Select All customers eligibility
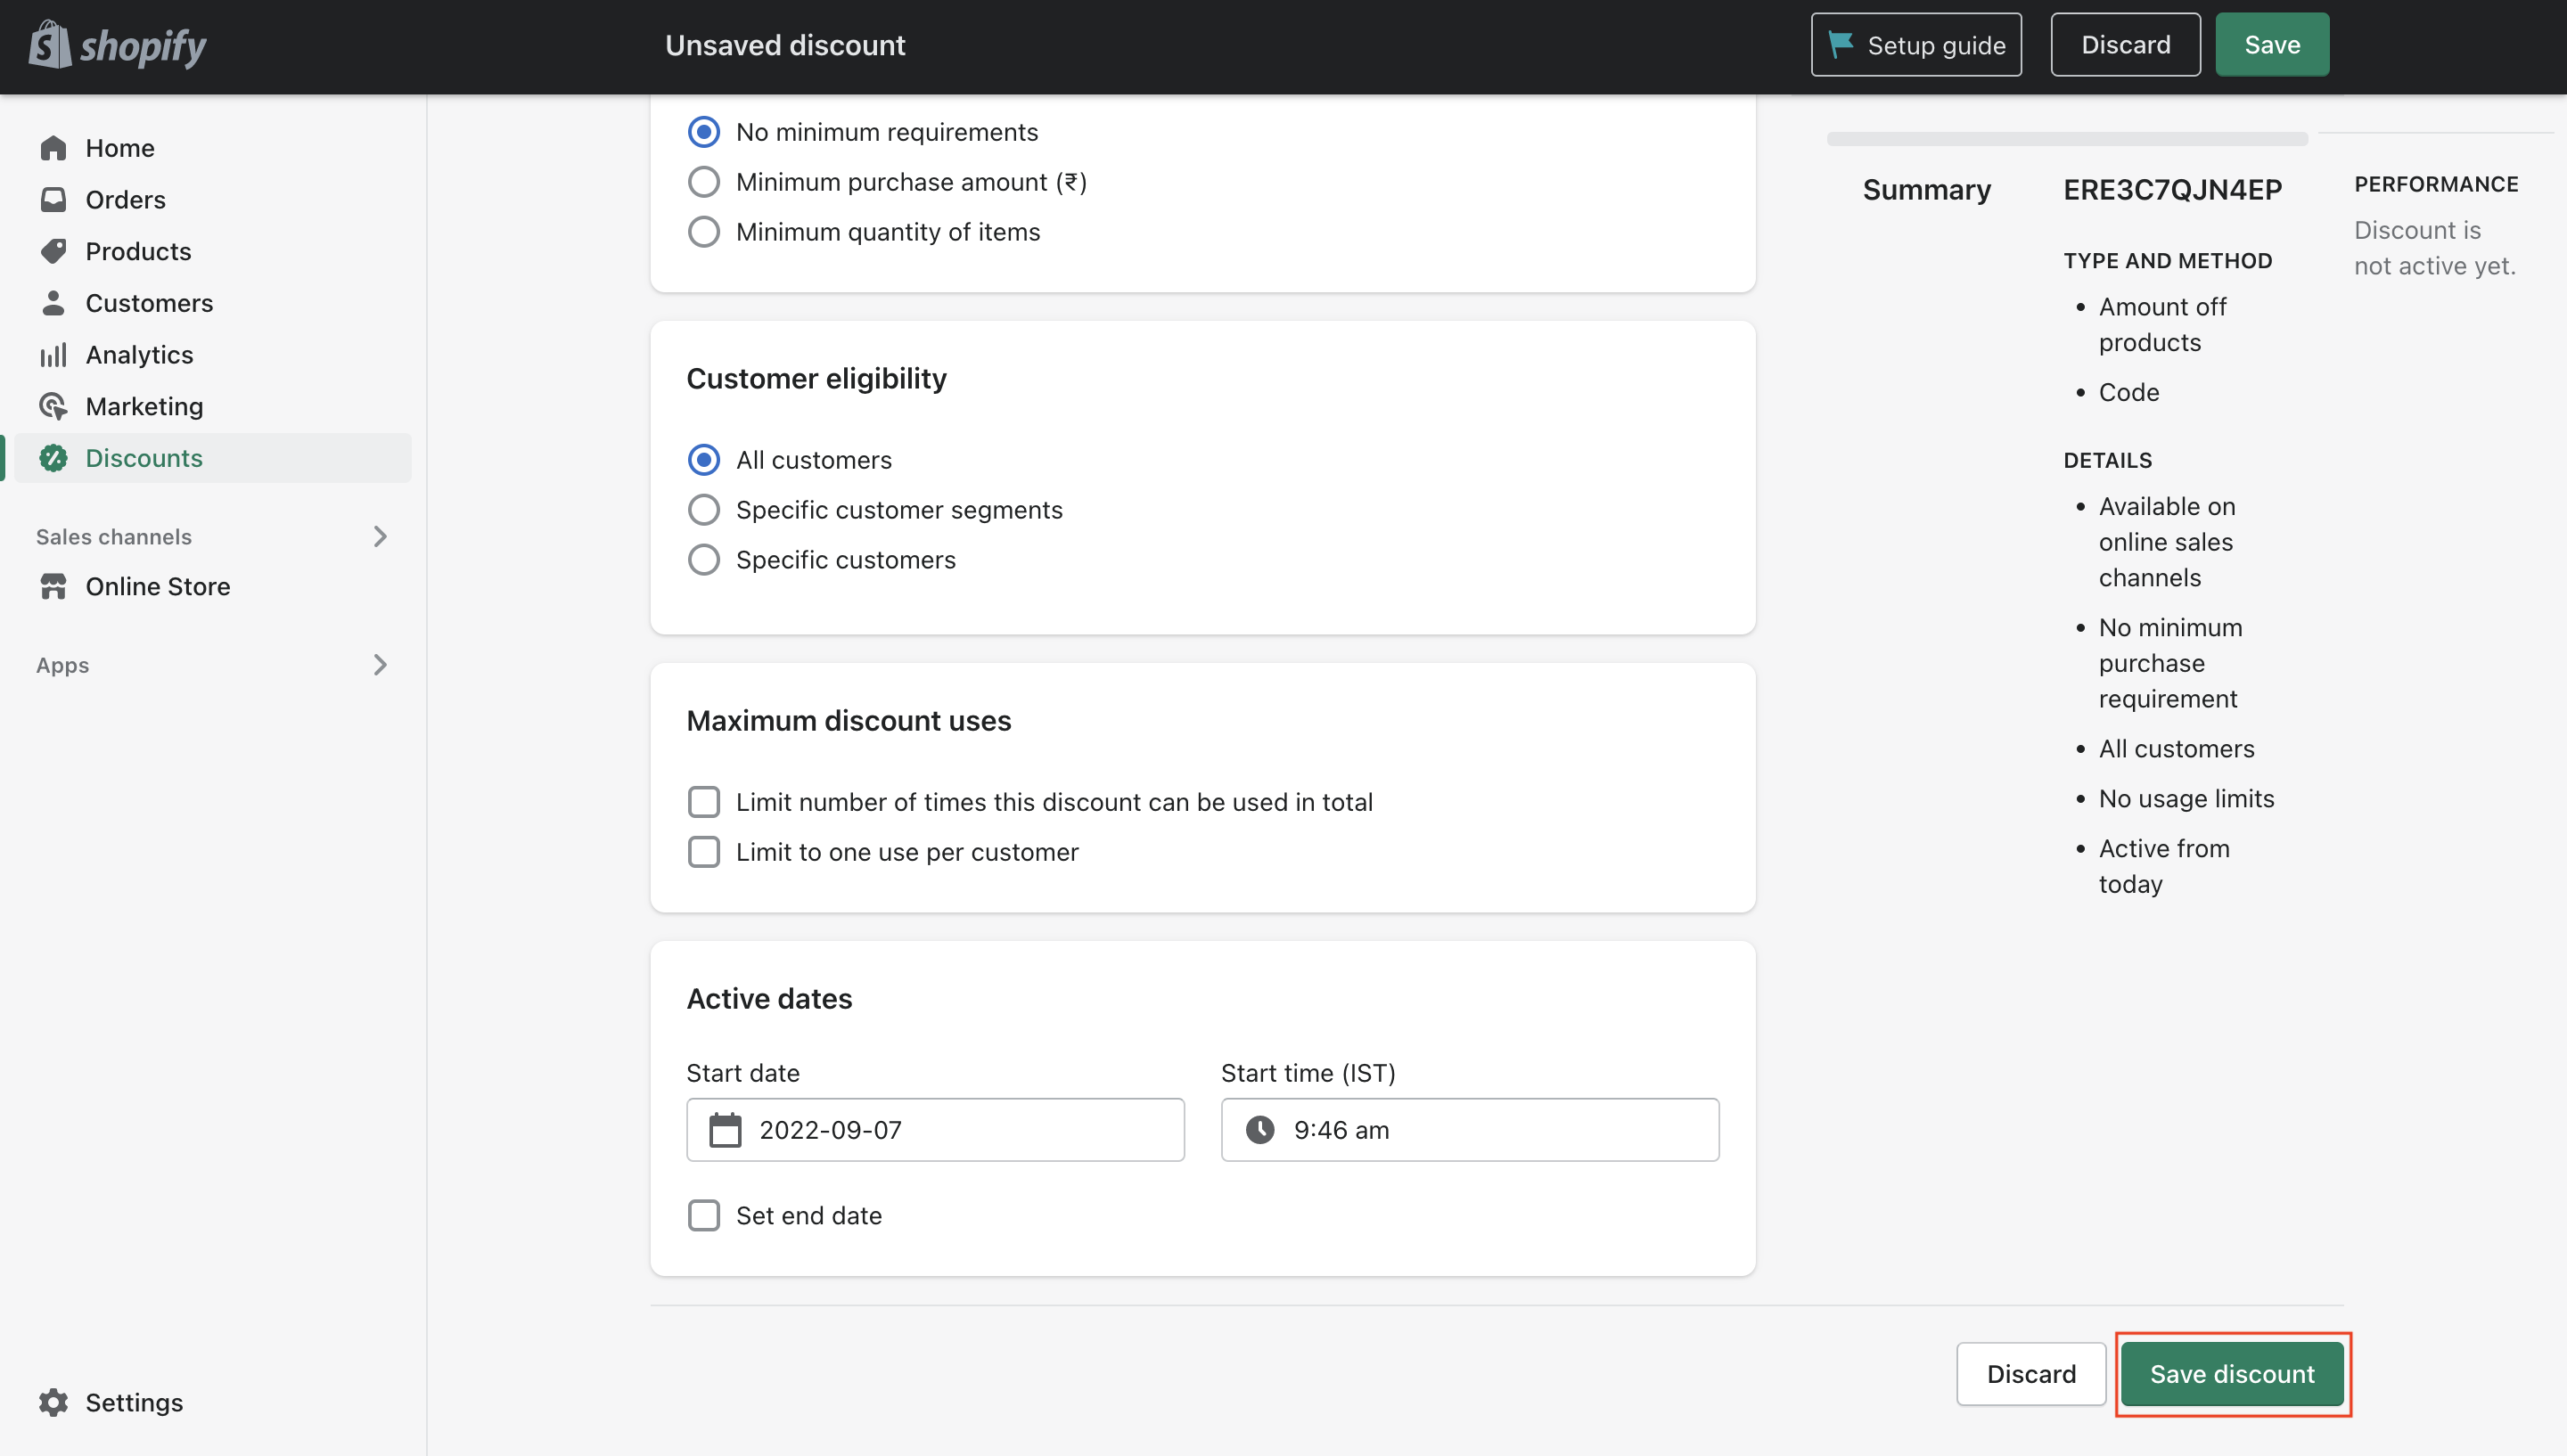This screenshot has height=1456, width=2567. (704, 460)
